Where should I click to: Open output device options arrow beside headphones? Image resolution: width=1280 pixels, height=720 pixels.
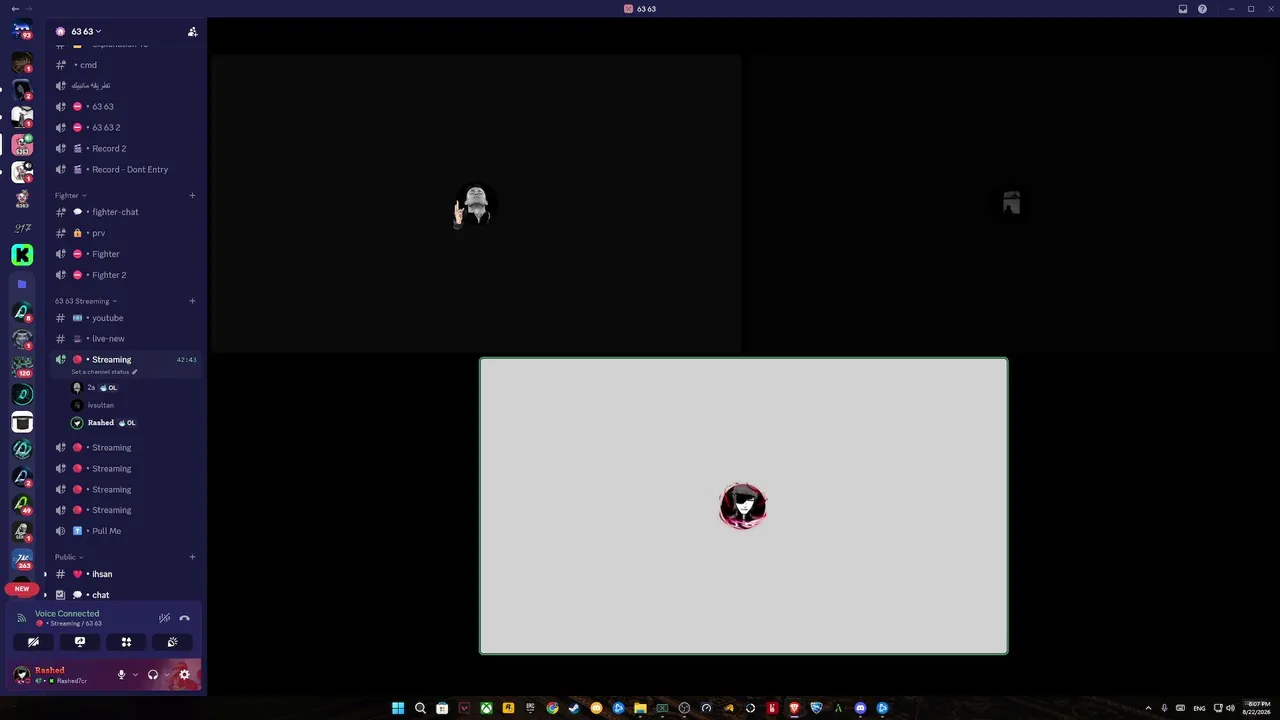[x=166, y=675]
